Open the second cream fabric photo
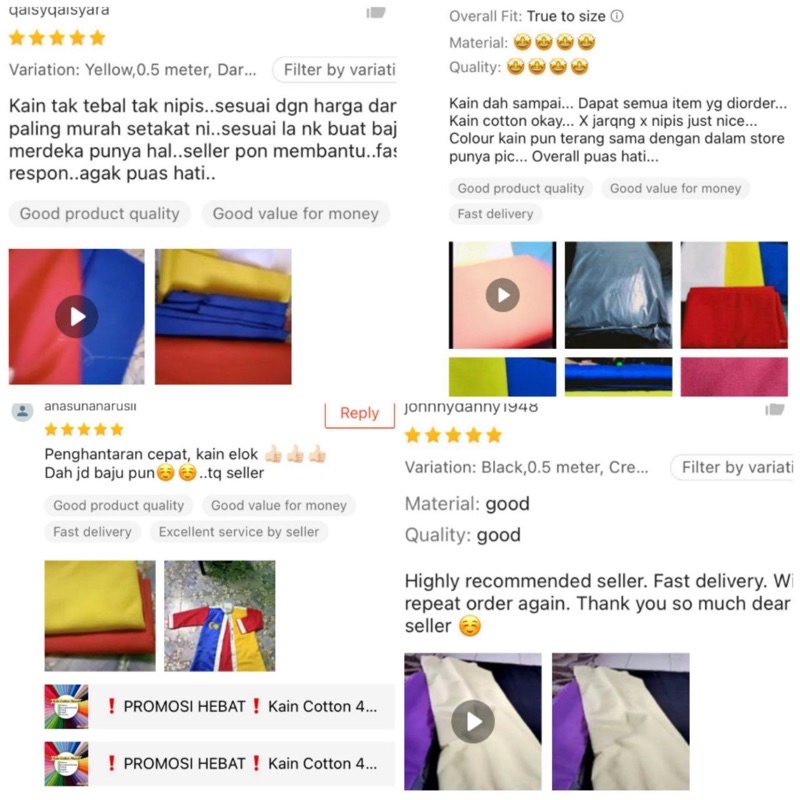The height and width of the screenshot is (800, 800). (620, 721)
